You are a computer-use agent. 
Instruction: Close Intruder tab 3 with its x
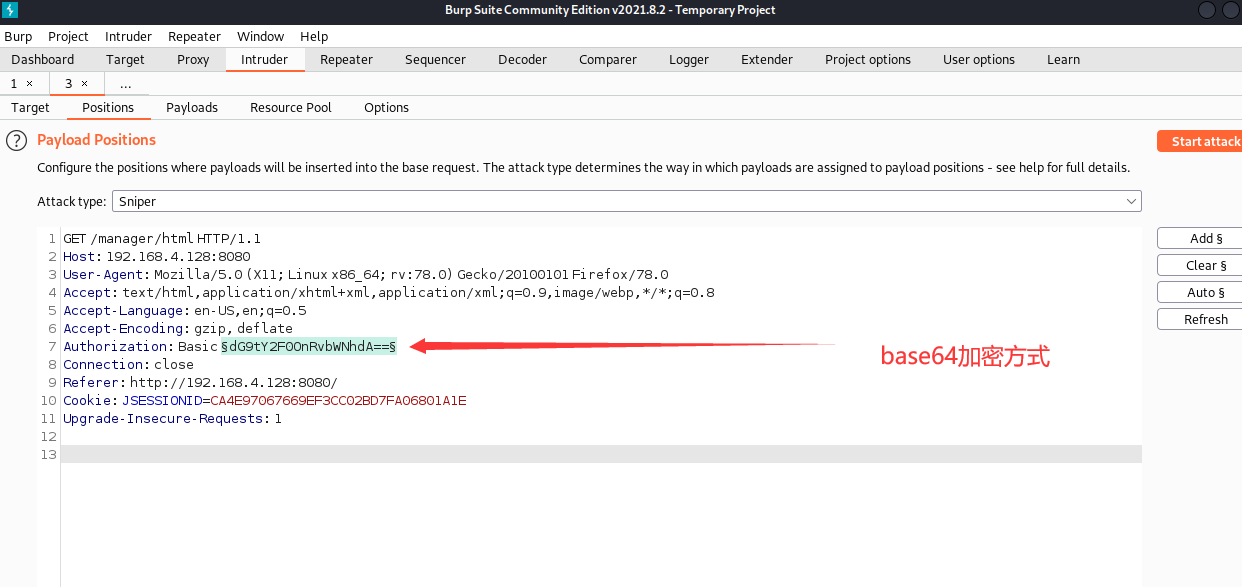pos(85,84)
